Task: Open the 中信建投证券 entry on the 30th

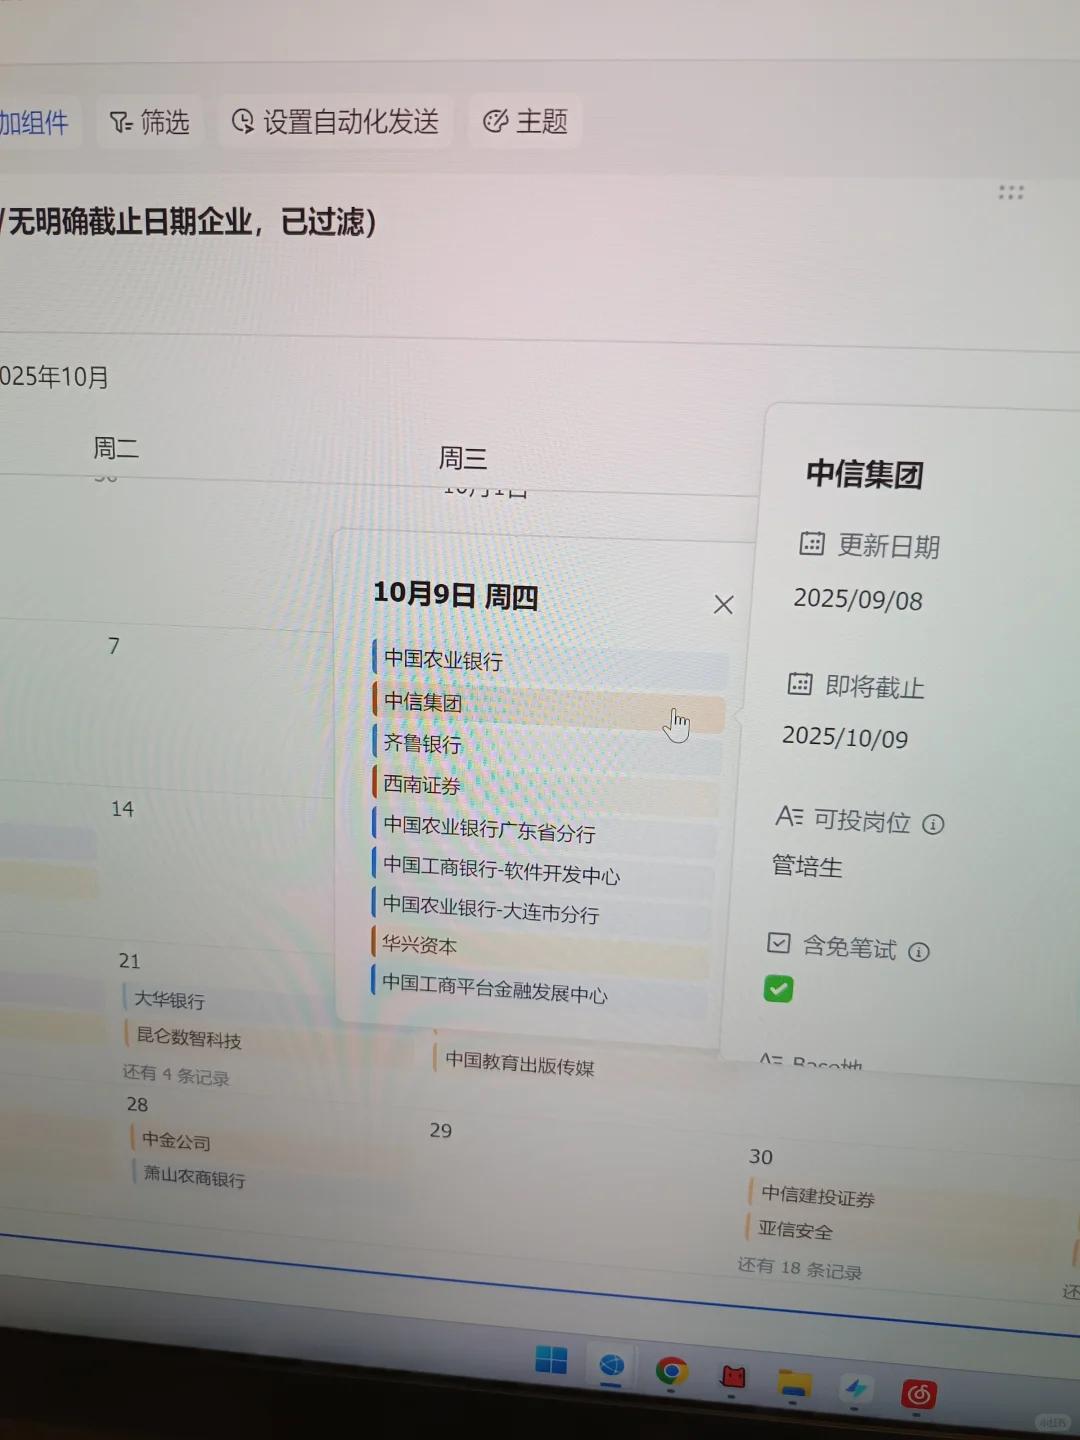Action: [816, 1195]
